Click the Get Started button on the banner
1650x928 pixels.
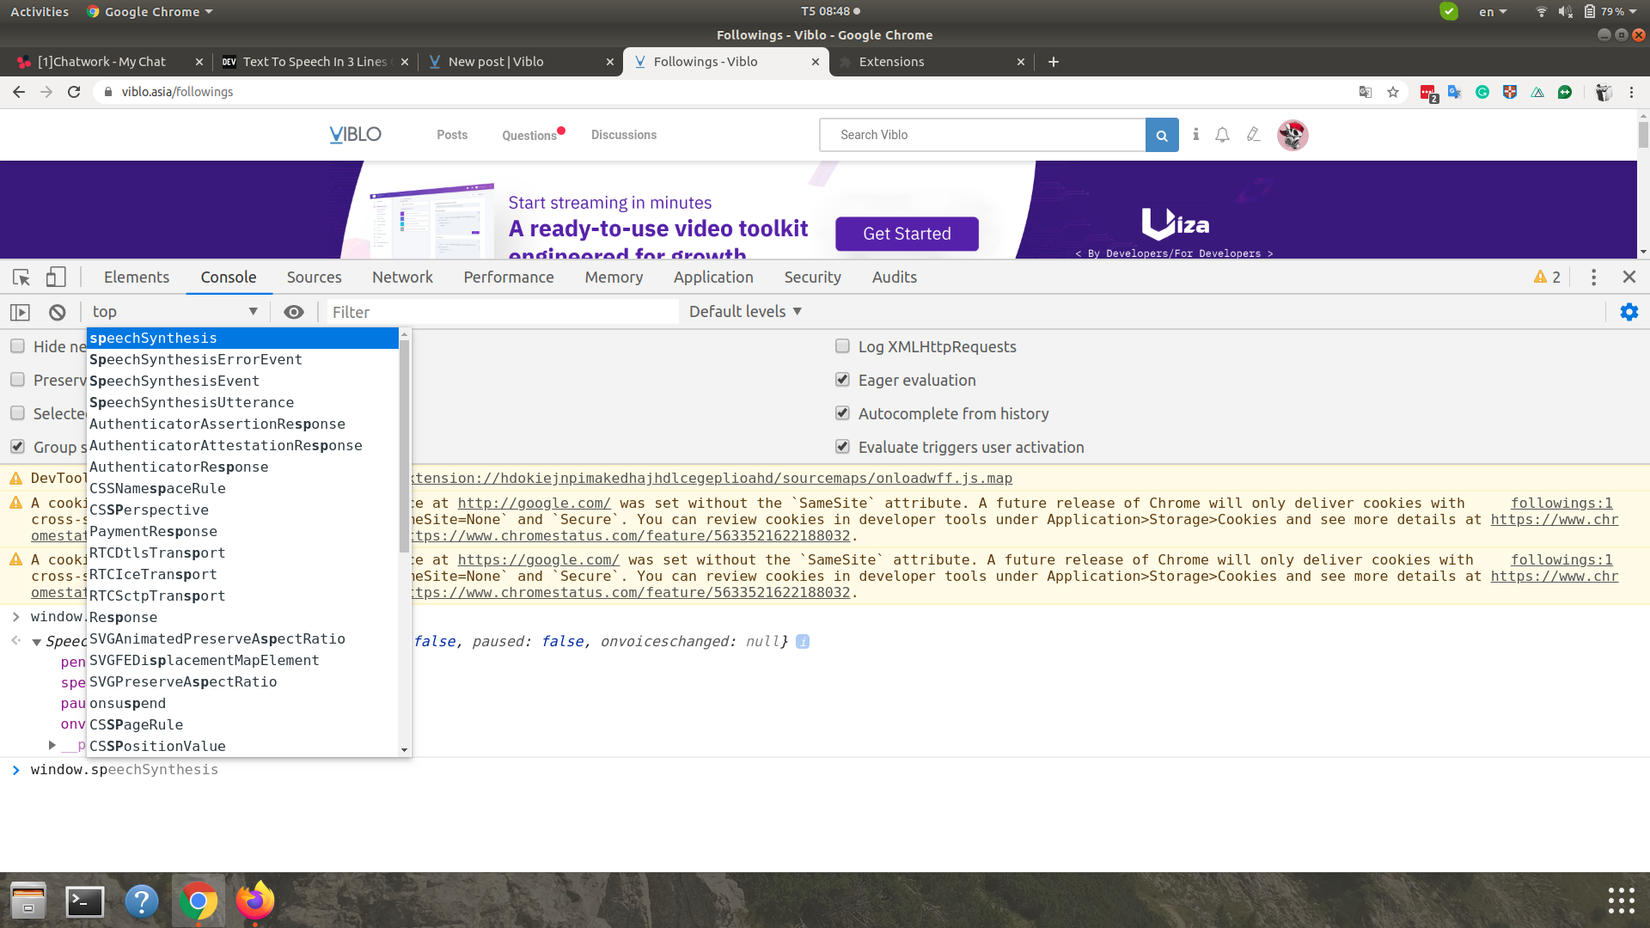click(907, 234)
